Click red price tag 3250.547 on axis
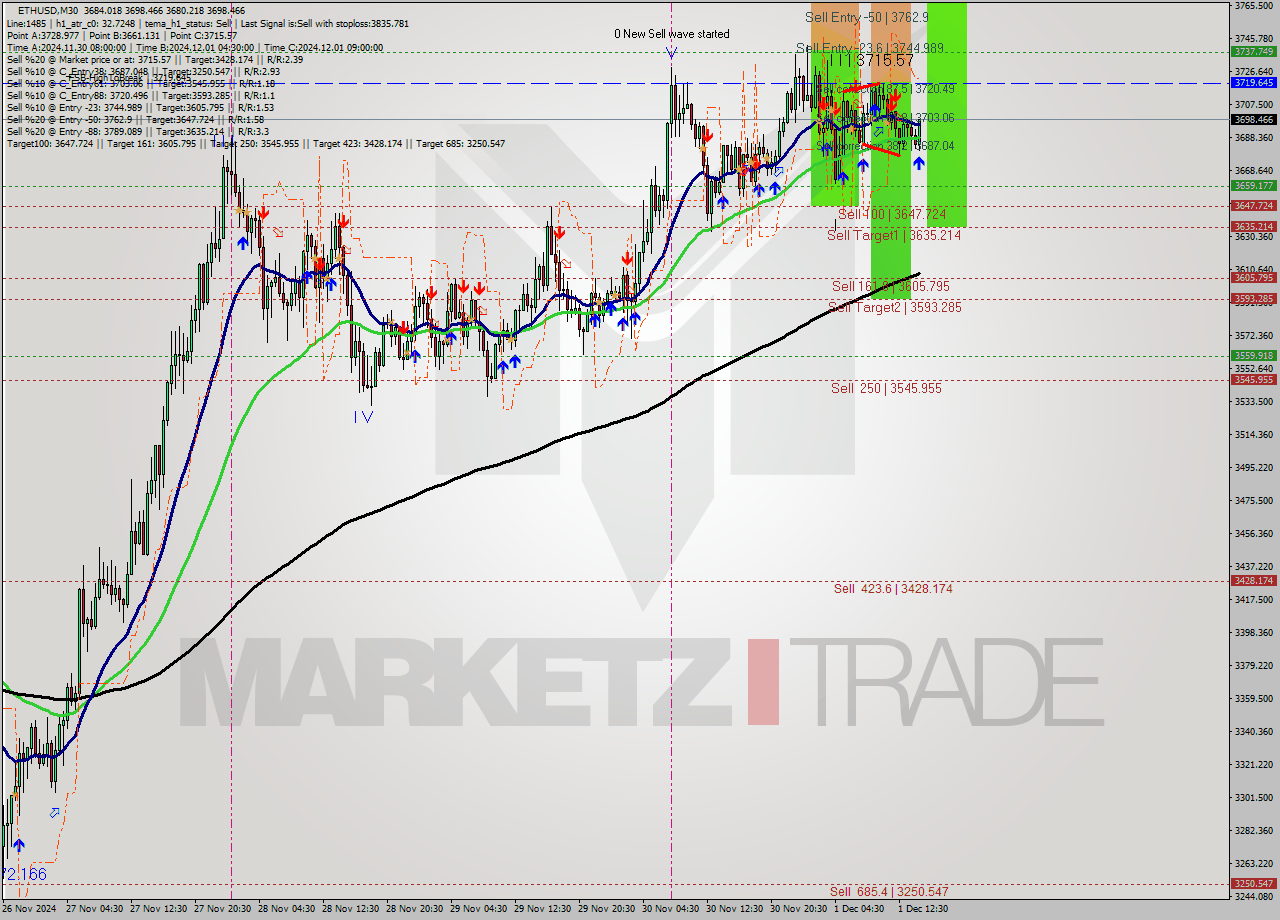This screenshot has width=1280, height=920. (1253, 884)
